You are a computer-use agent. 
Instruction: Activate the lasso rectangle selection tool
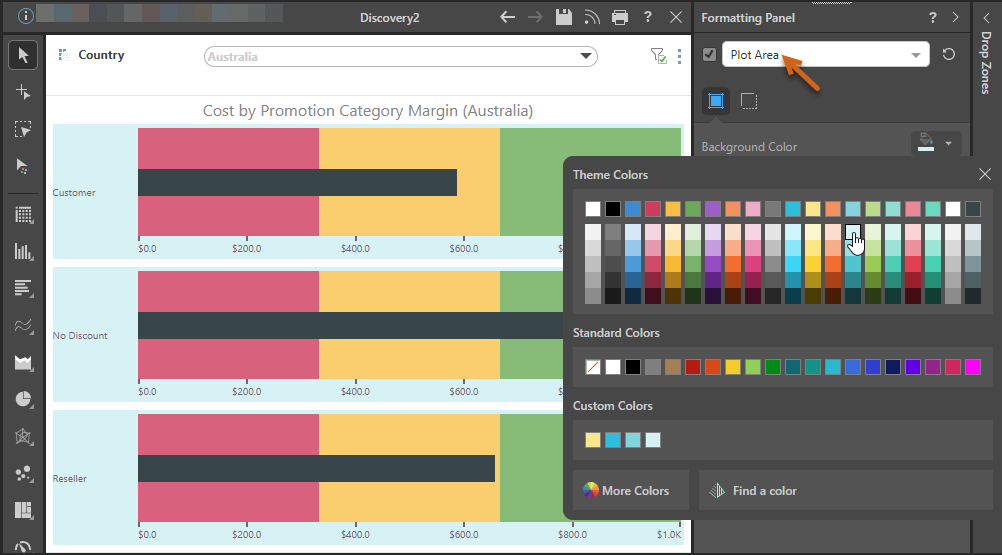pyautogui.click(x=23, y=129)
